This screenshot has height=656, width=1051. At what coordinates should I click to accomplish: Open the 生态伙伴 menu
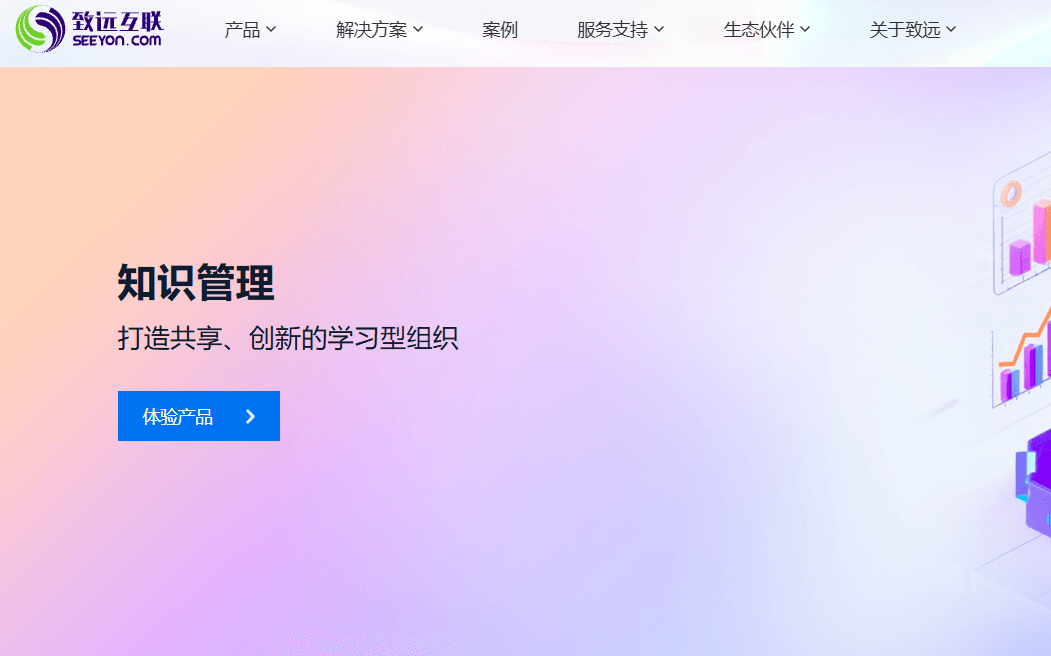(759, 29)
